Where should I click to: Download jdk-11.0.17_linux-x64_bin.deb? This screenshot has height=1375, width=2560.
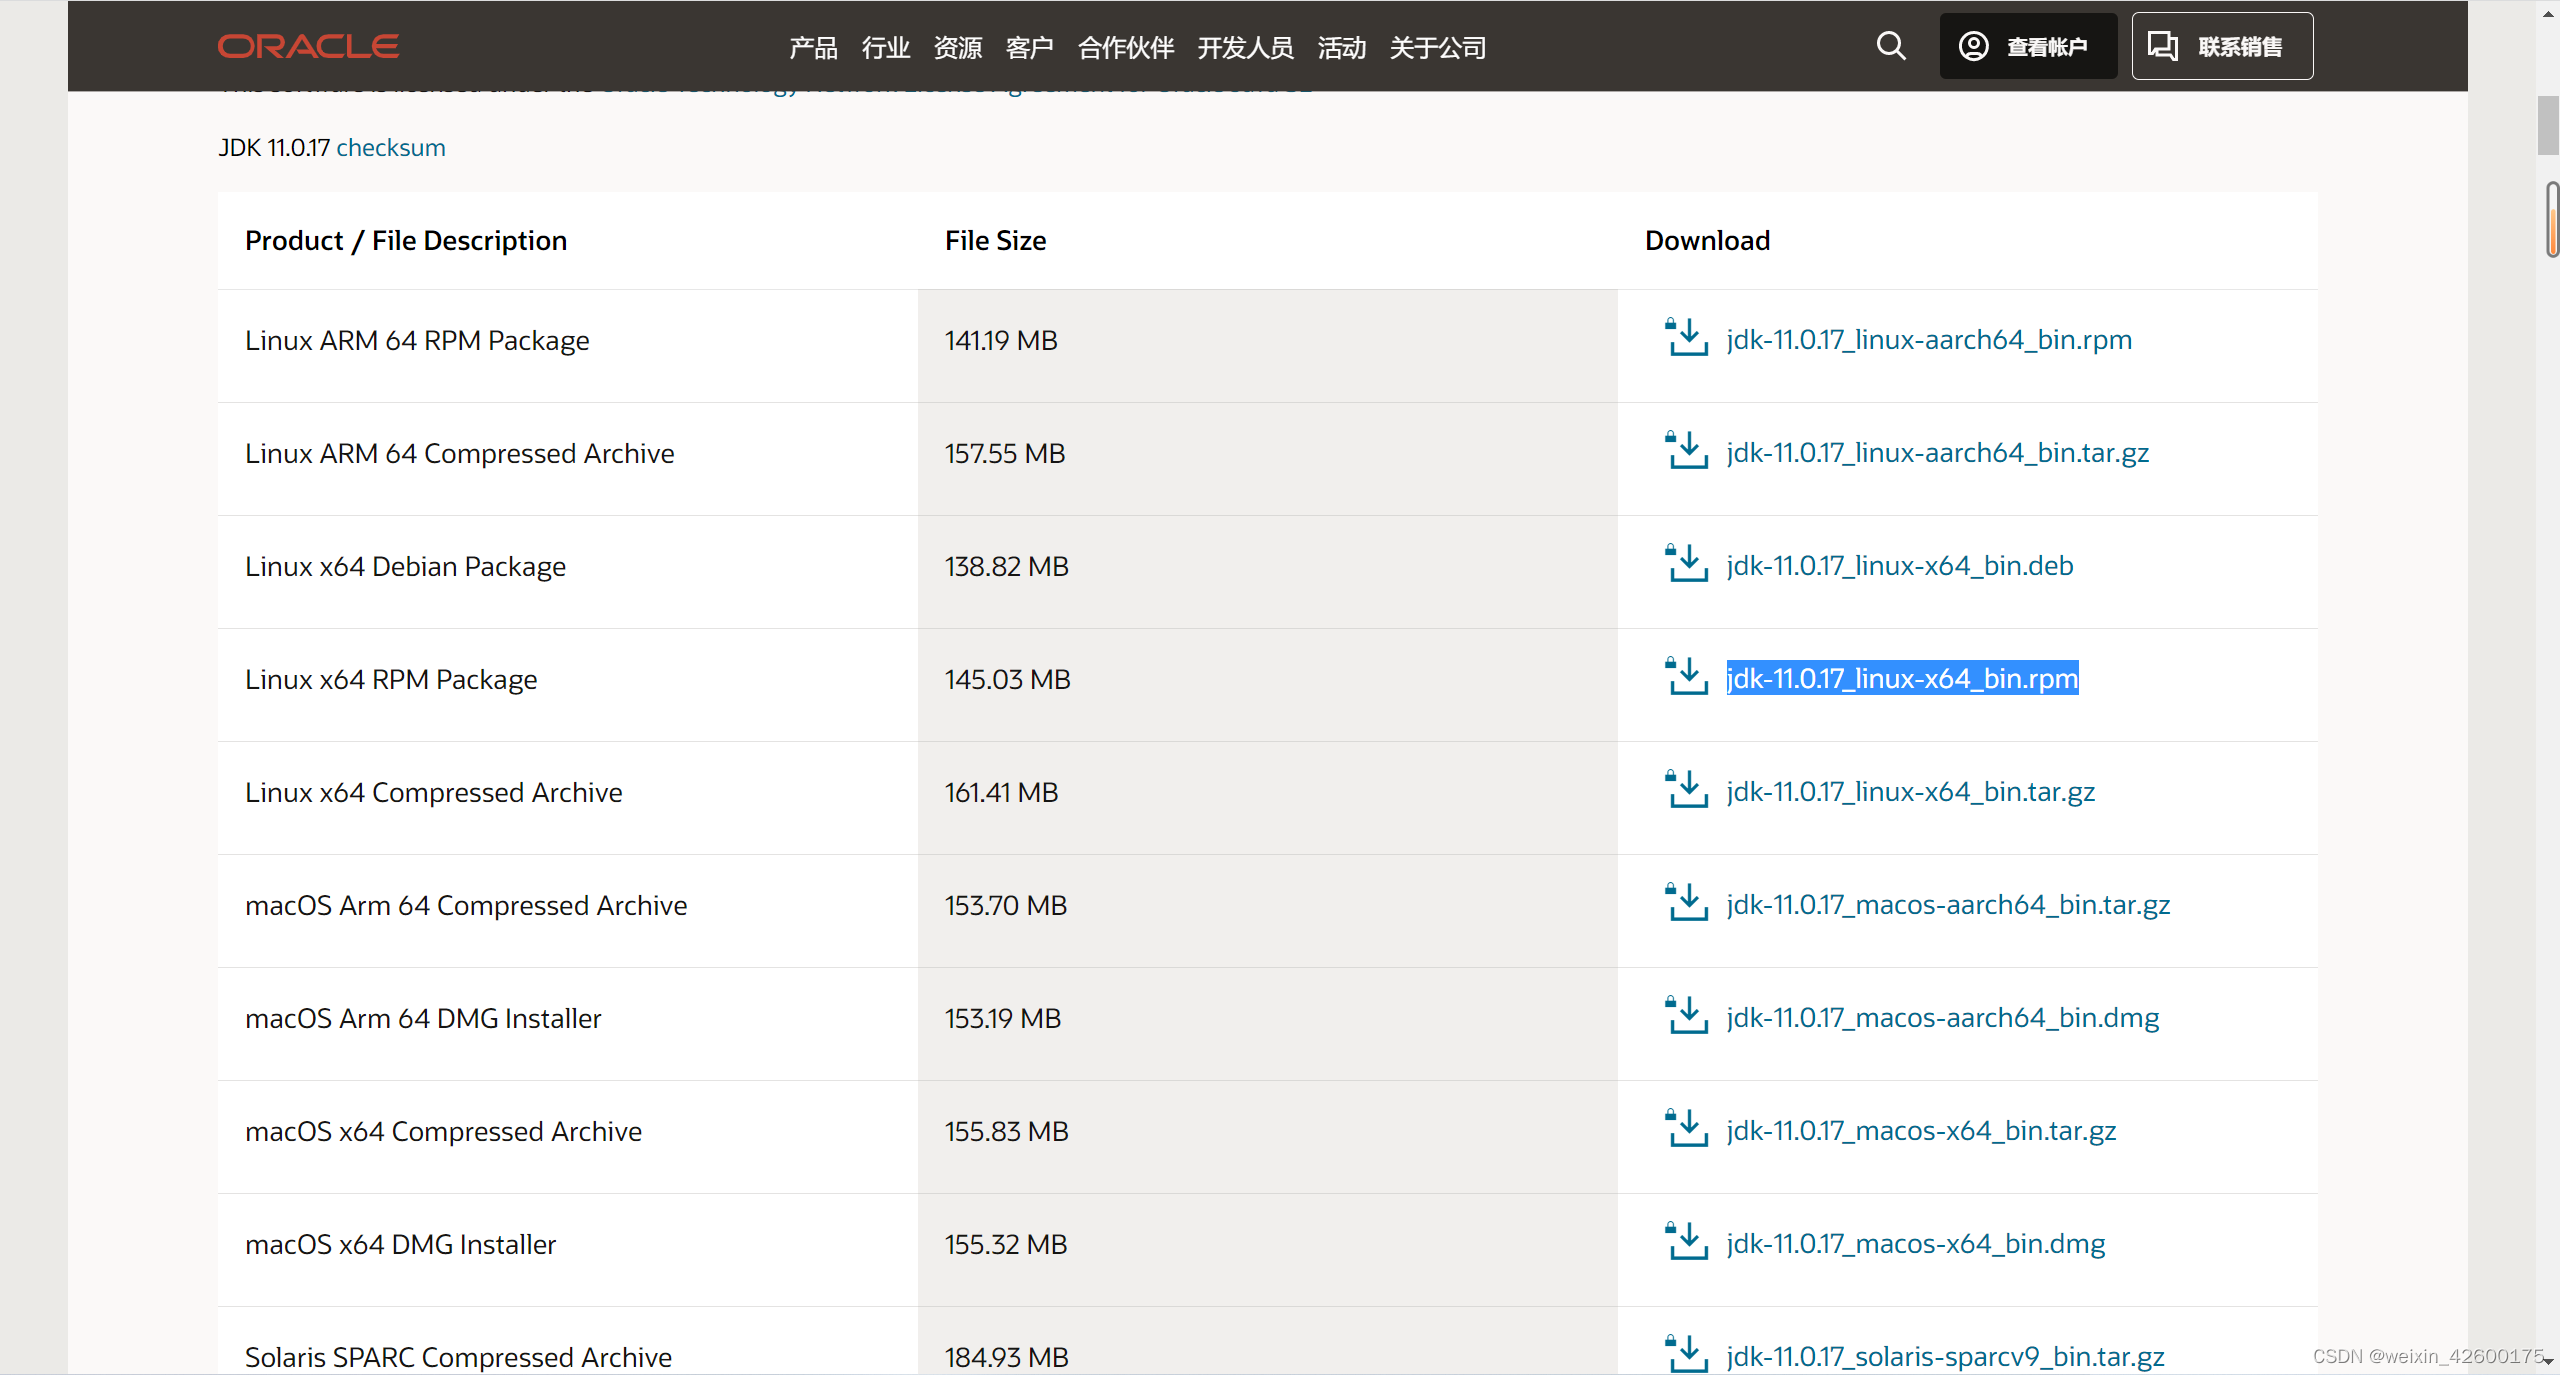1900,566
